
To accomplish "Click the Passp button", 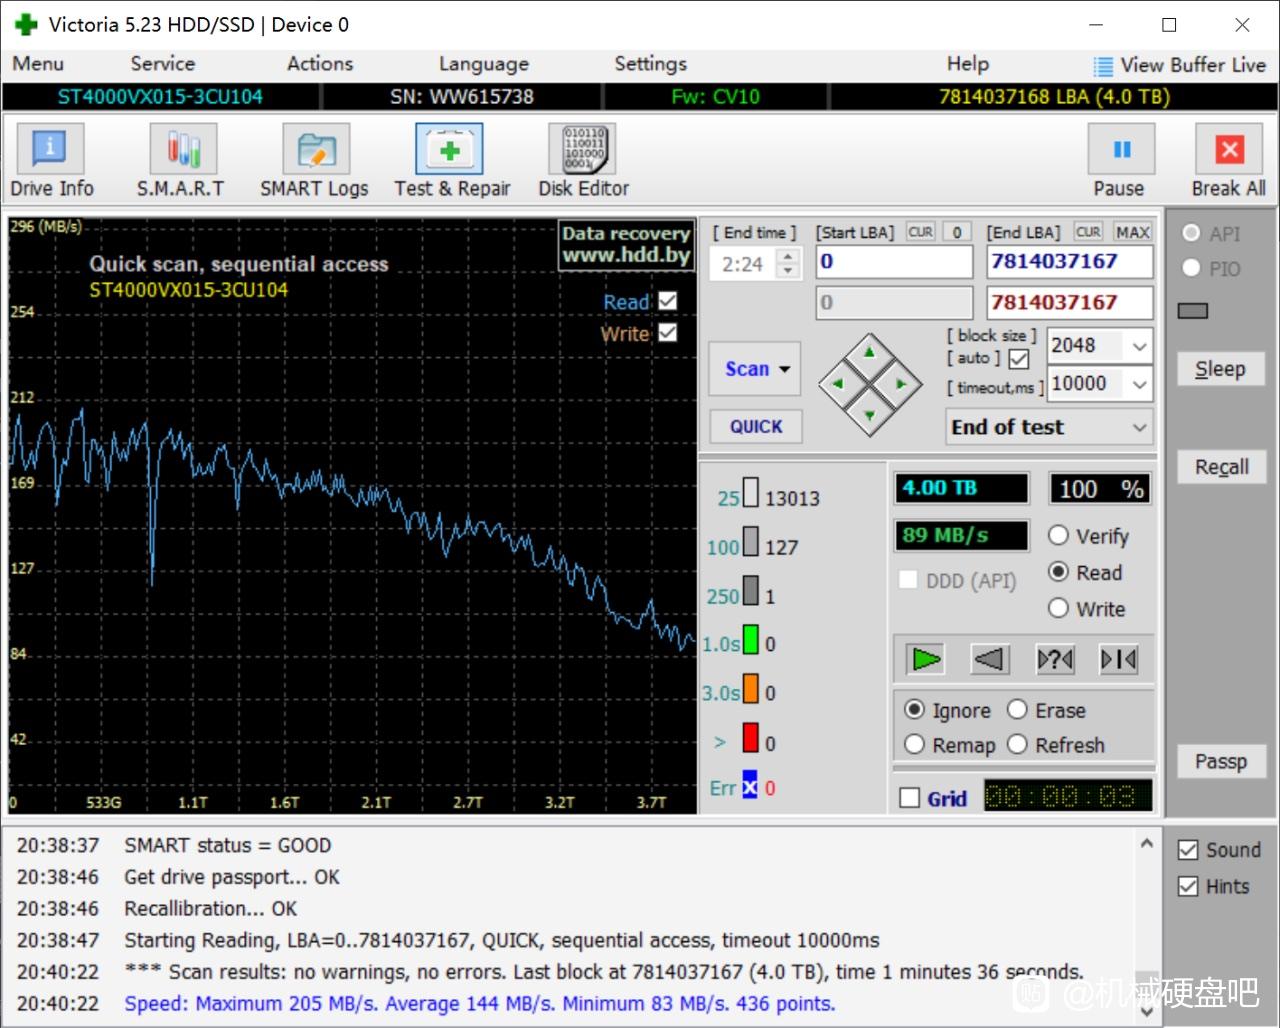I will point(1220,762).
